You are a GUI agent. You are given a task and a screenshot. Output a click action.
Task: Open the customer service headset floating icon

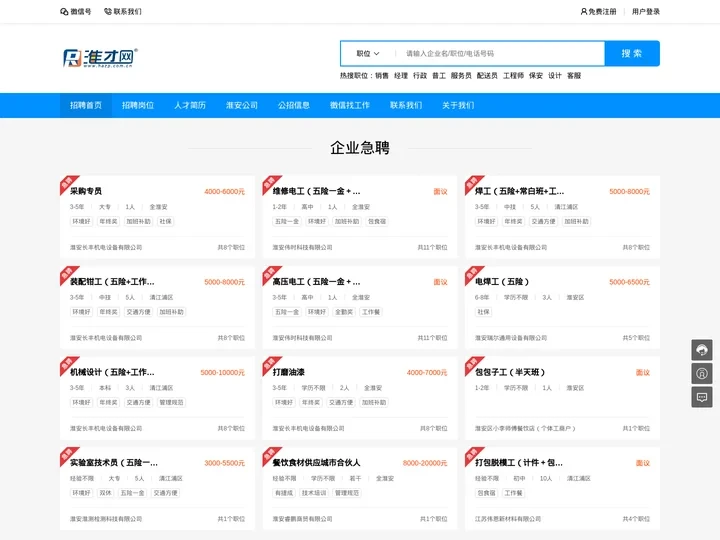pyautogui.click(x=702, y=350)
